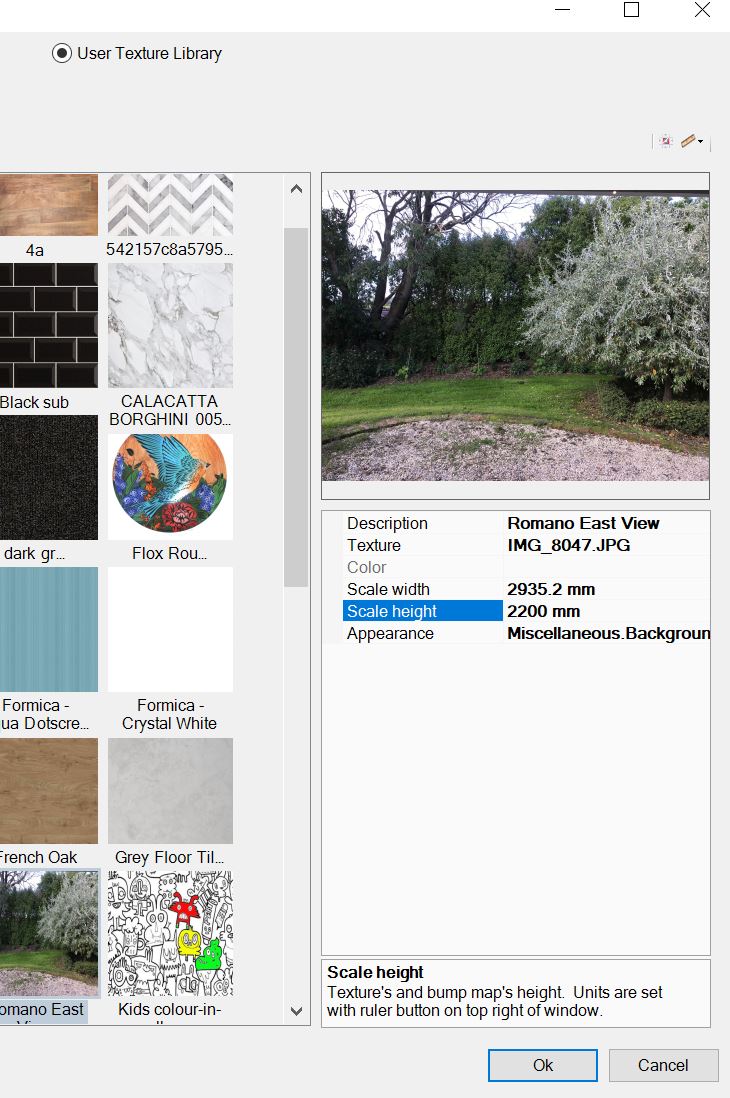Screen dimensions: 730x1098
Task: Click the pink texture icon beside the ruler
Action: pyautogui.click(x=666, y=141)
